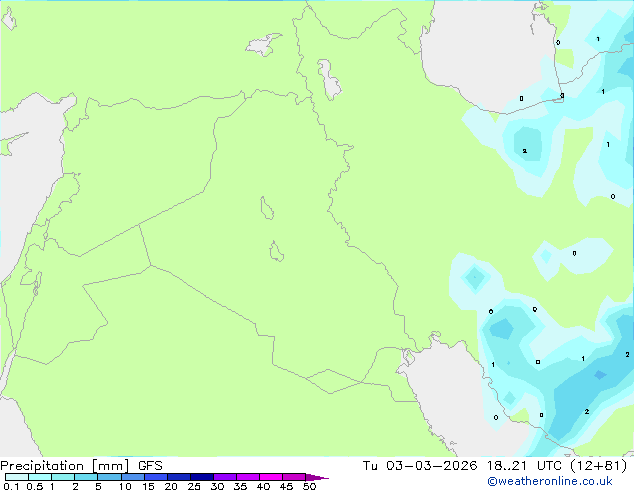Click the '(12+81)' forecast offset text

click(x=599, y=466)
